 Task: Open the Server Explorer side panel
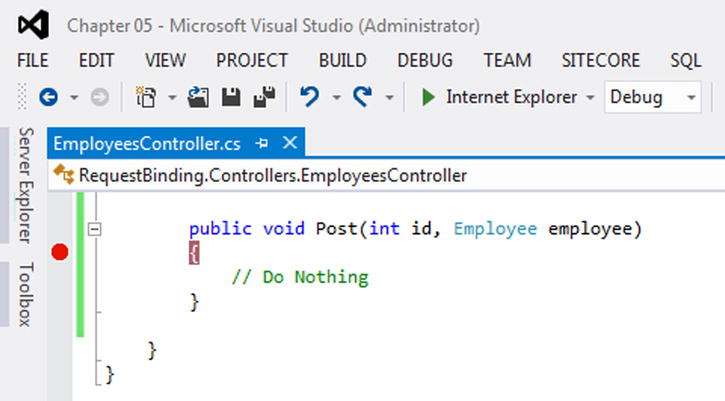point(26,185)
